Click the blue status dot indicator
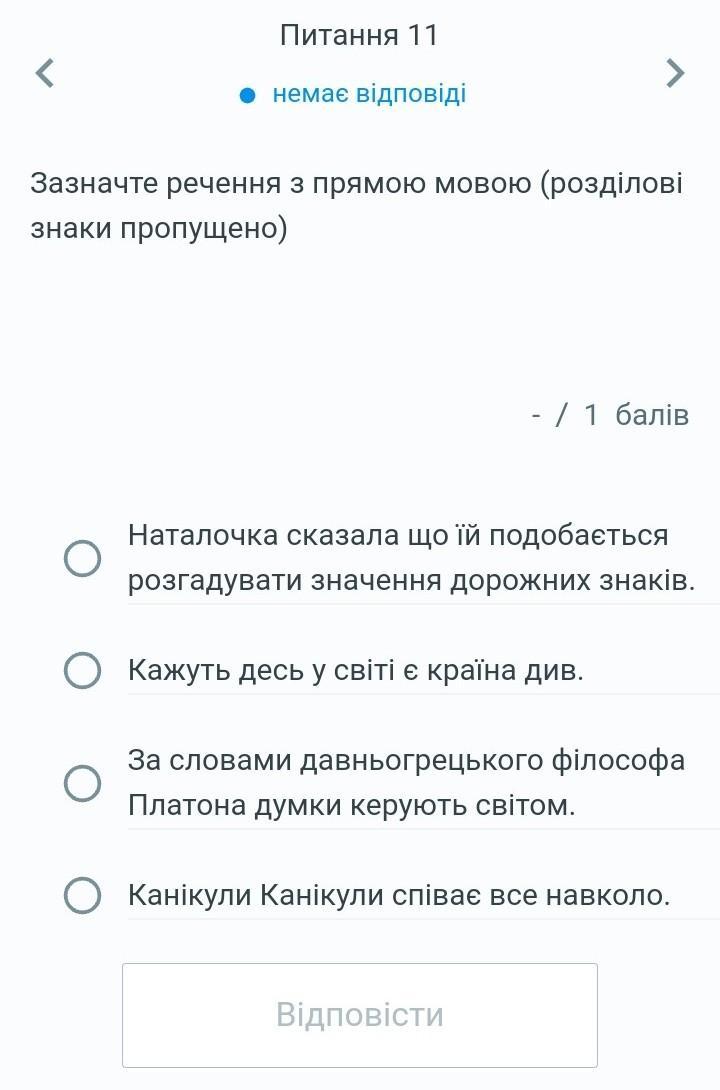Screen dimensions: 720x1090 [x=248, y=96]
